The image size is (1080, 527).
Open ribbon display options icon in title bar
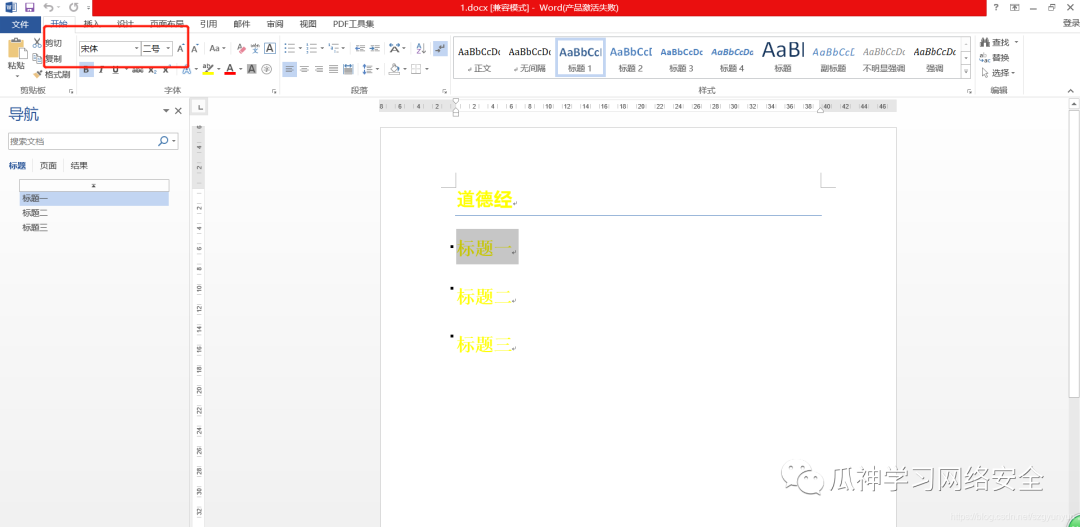click(x=1015, y=7)
